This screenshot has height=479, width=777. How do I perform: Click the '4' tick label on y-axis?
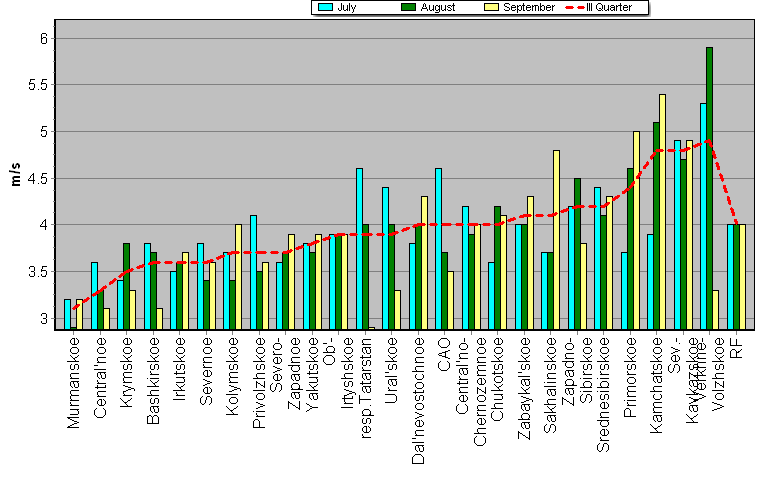tap(44, 225)
